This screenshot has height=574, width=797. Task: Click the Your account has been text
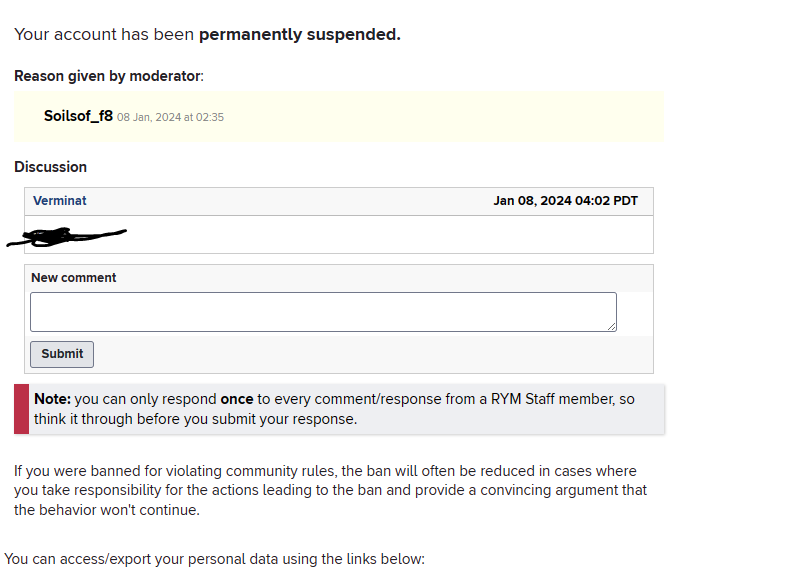104,35
